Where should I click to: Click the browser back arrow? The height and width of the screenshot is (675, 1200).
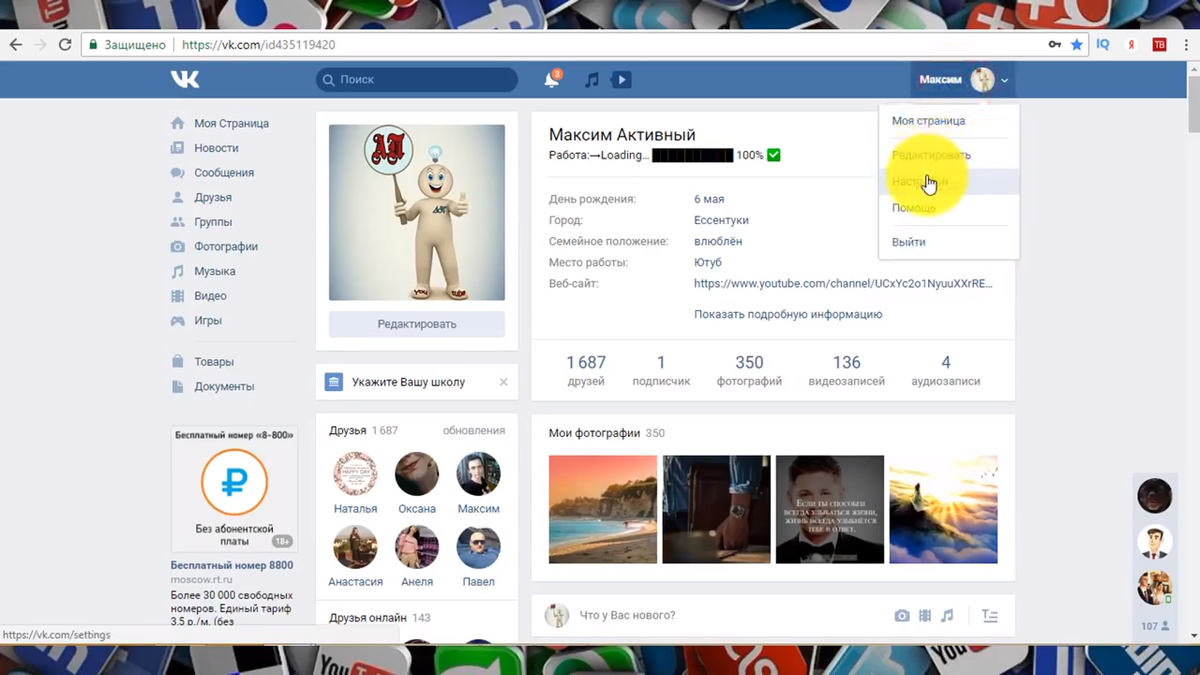tap(16, 45)
